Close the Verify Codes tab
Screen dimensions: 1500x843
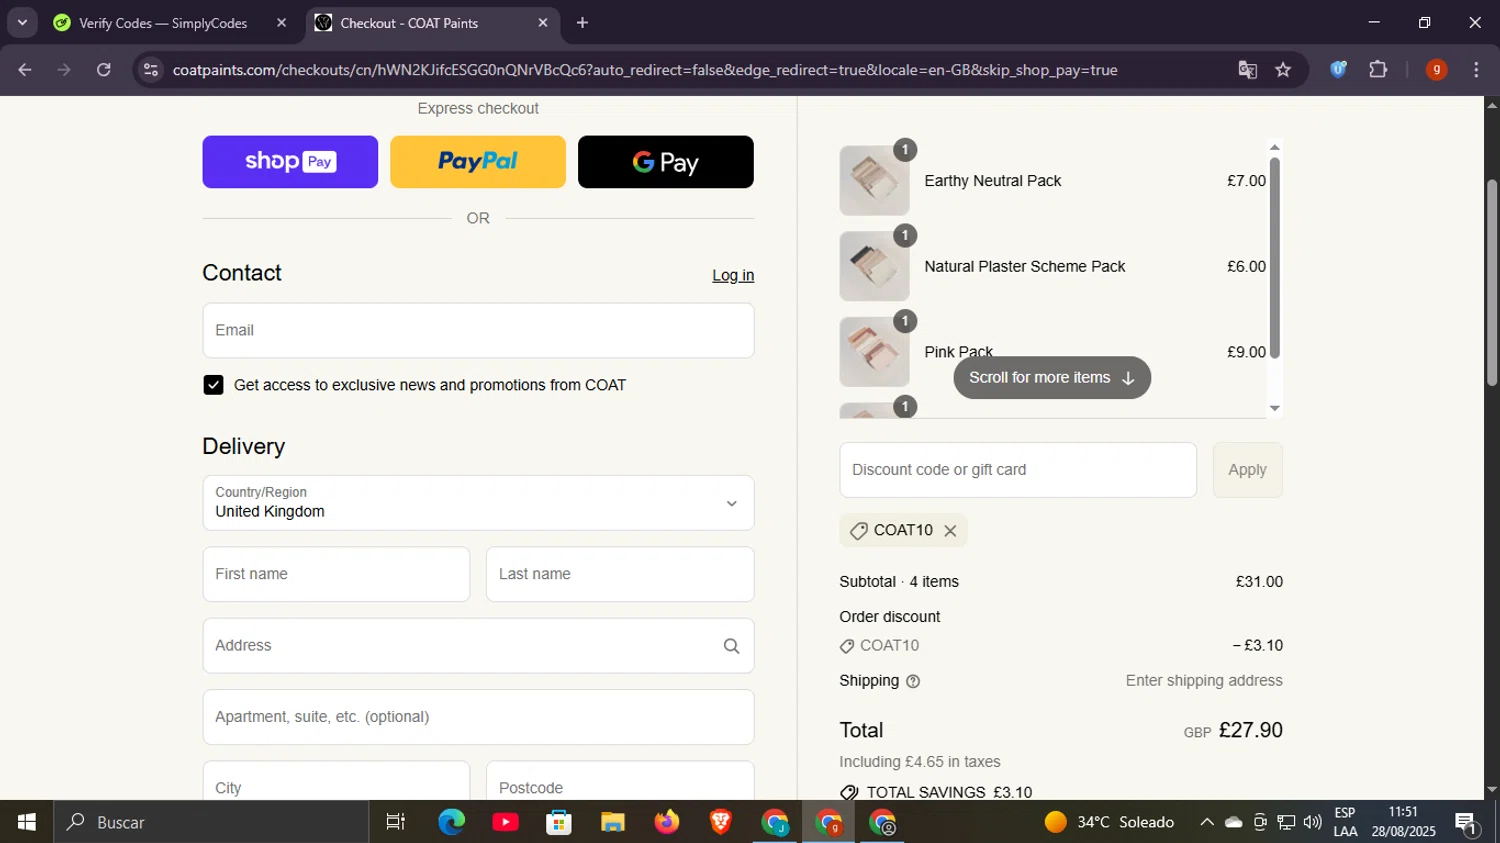click(x=281, y=23)
